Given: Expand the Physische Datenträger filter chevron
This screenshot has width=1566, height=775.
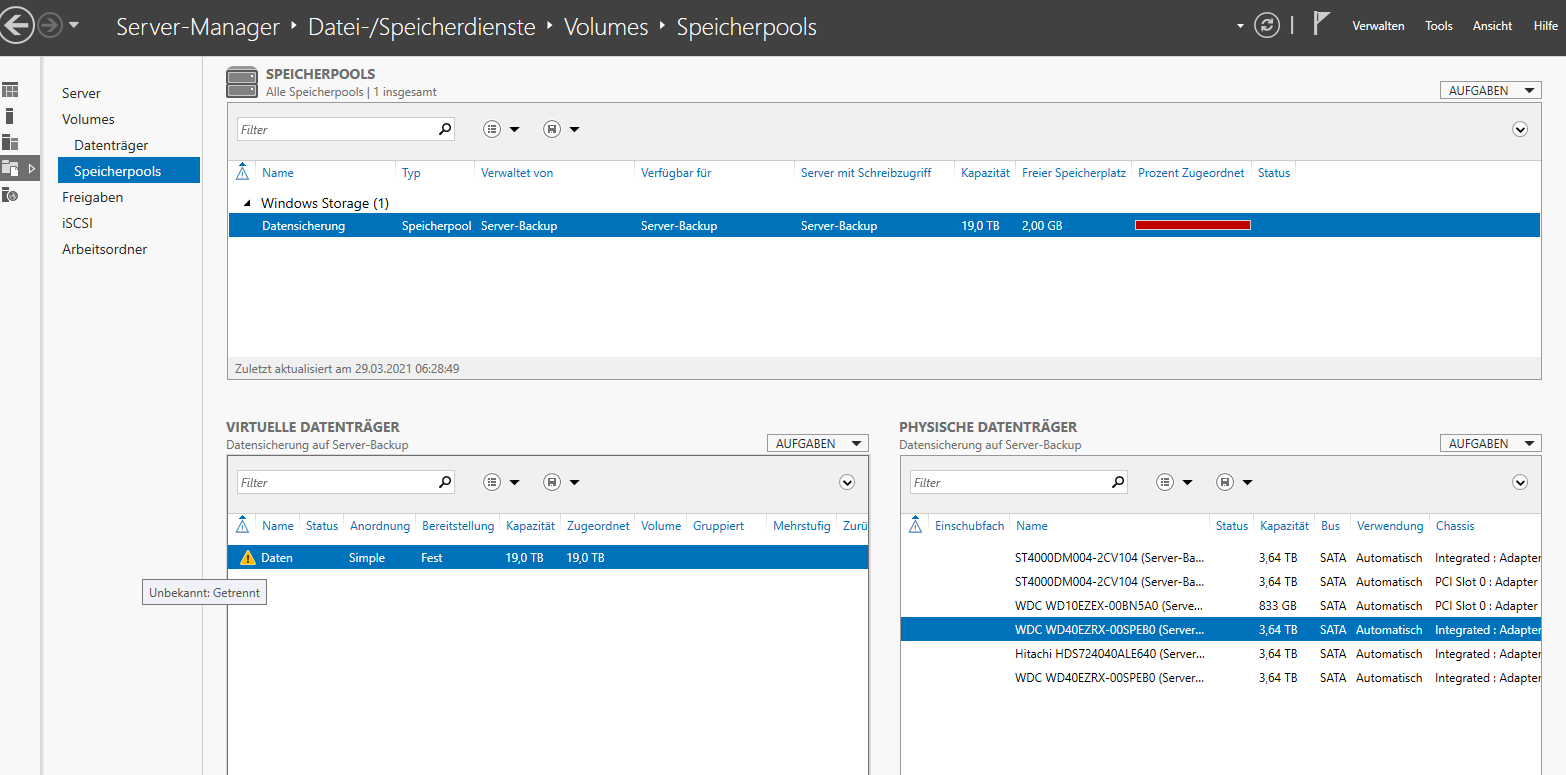Looking at the screenshot, I should pos(1520,482).
